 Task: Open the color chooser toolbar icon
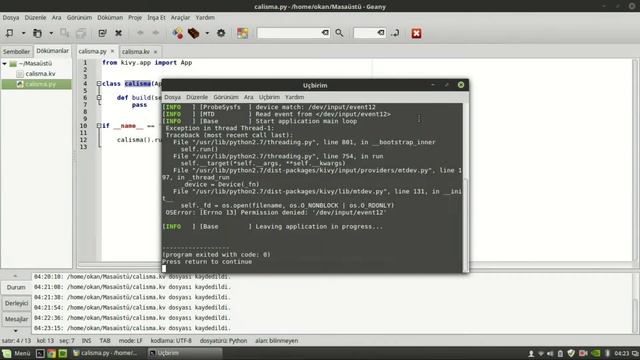click(242, 33)
